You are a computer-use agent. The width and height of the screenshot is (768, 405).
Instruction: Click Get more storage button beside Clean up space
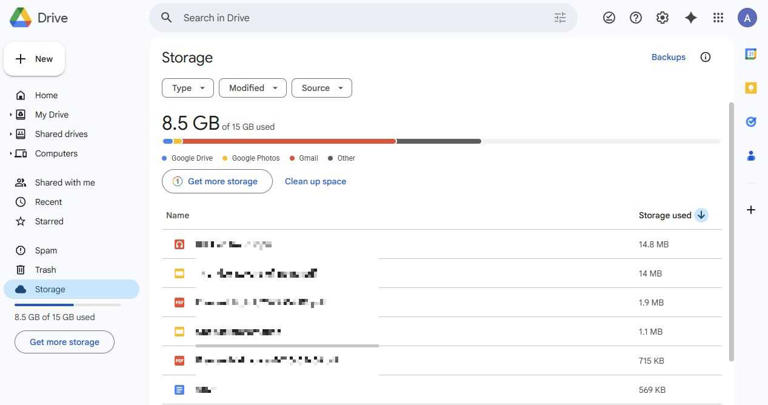point(217,181)
